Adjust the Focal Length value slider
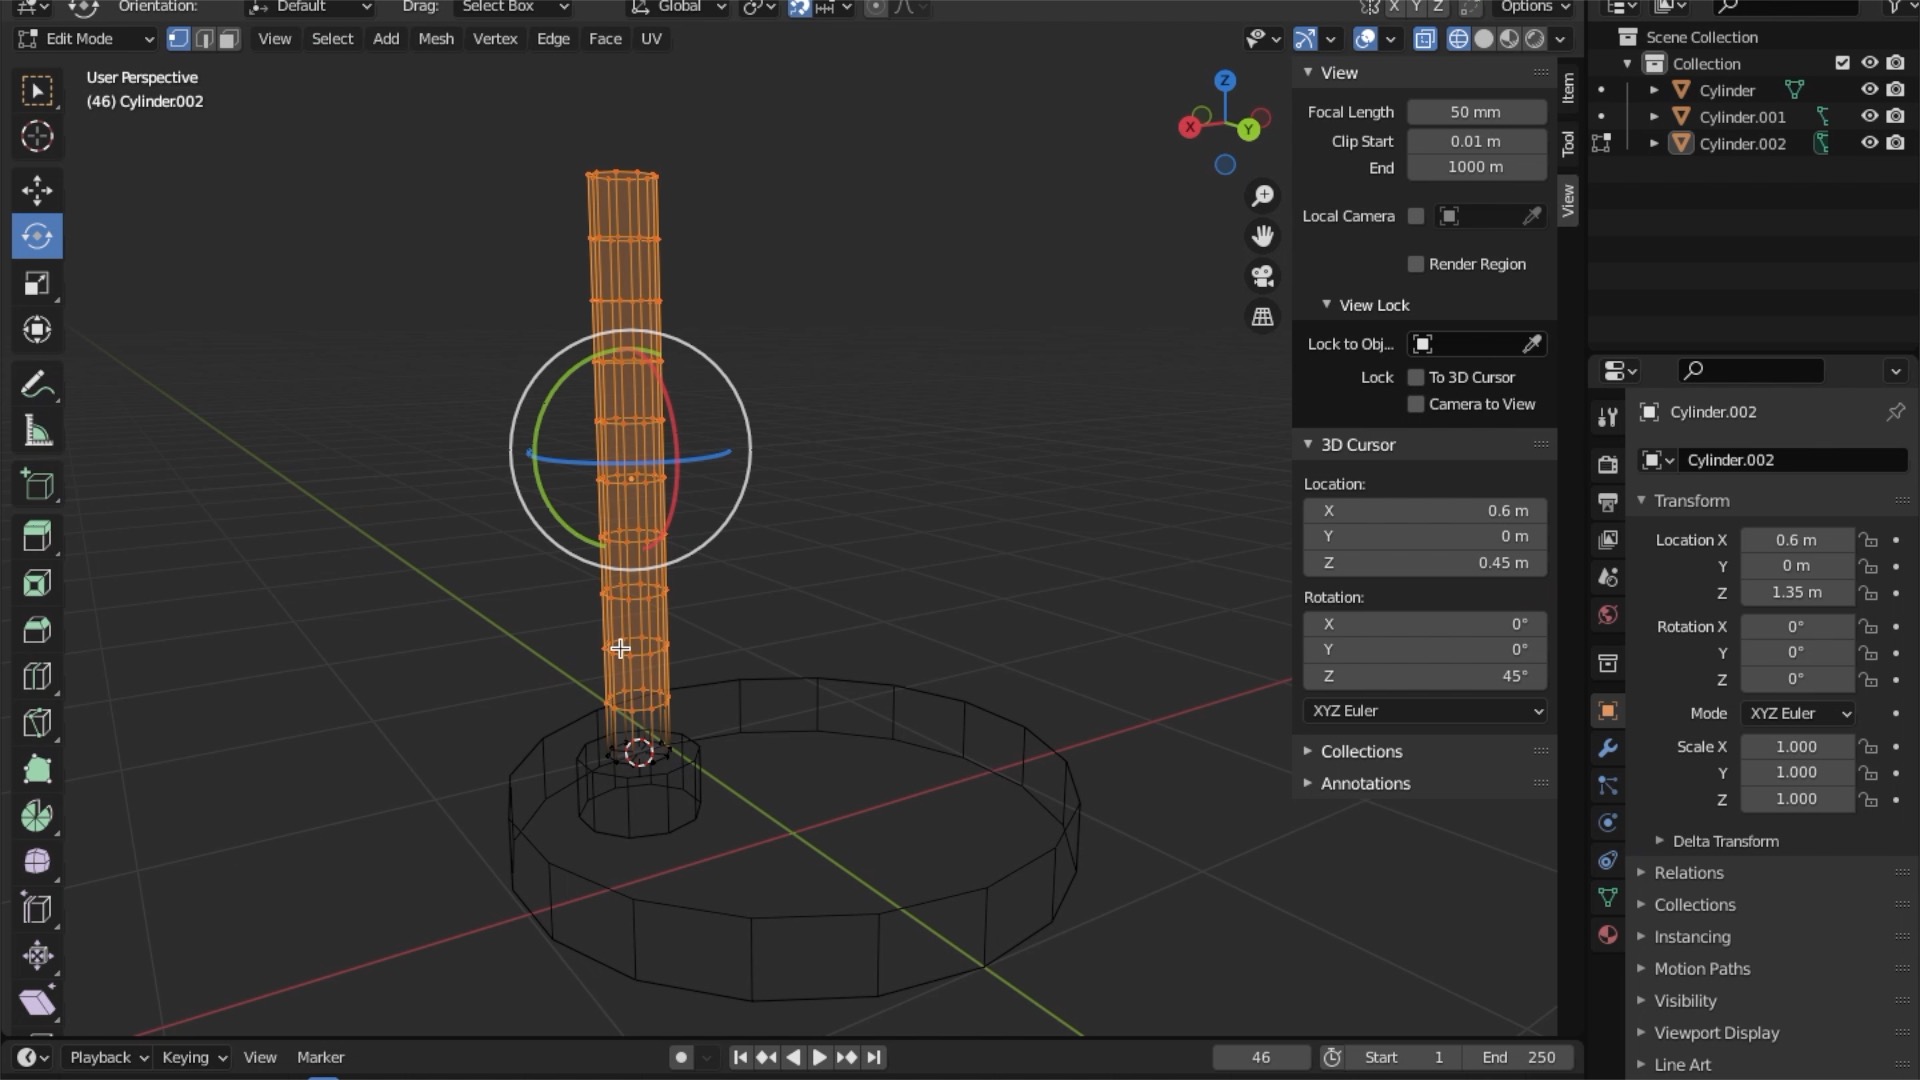 pyautogui.click(x=1476, y=112)
